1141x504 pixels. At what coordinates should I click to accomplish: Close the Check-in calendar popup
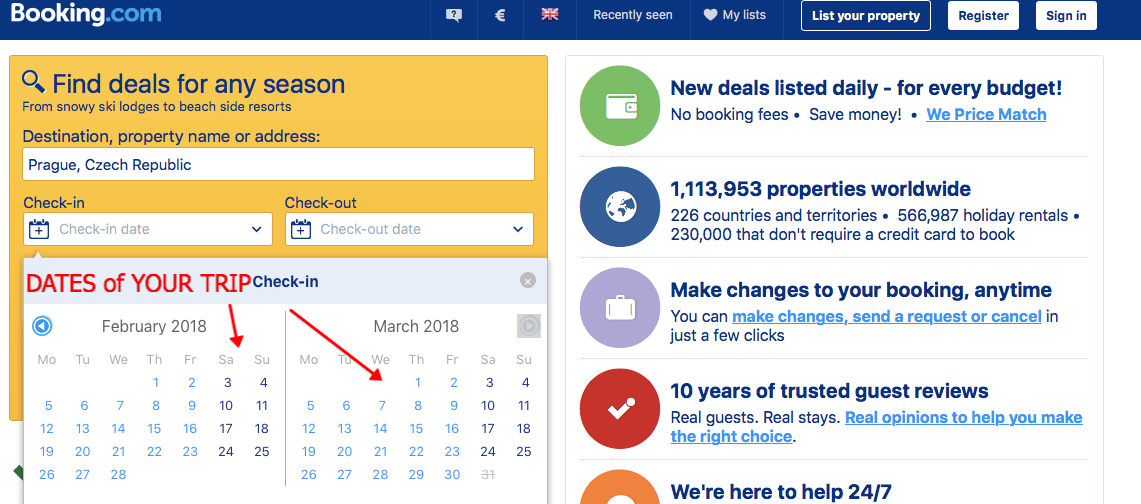(528, 281)
